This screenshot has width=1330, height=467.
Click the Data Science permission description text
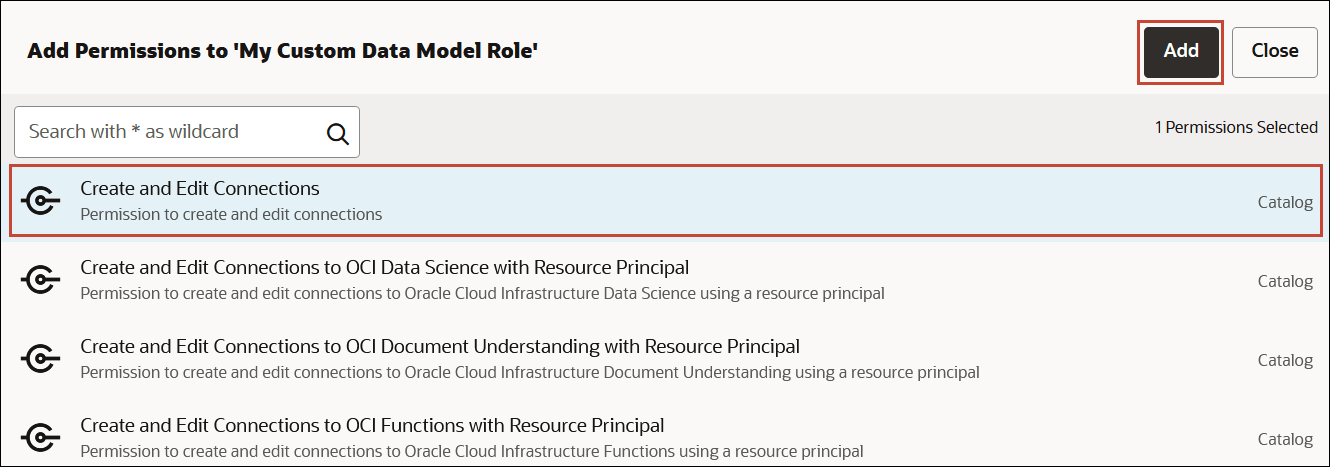pos(481,293)
